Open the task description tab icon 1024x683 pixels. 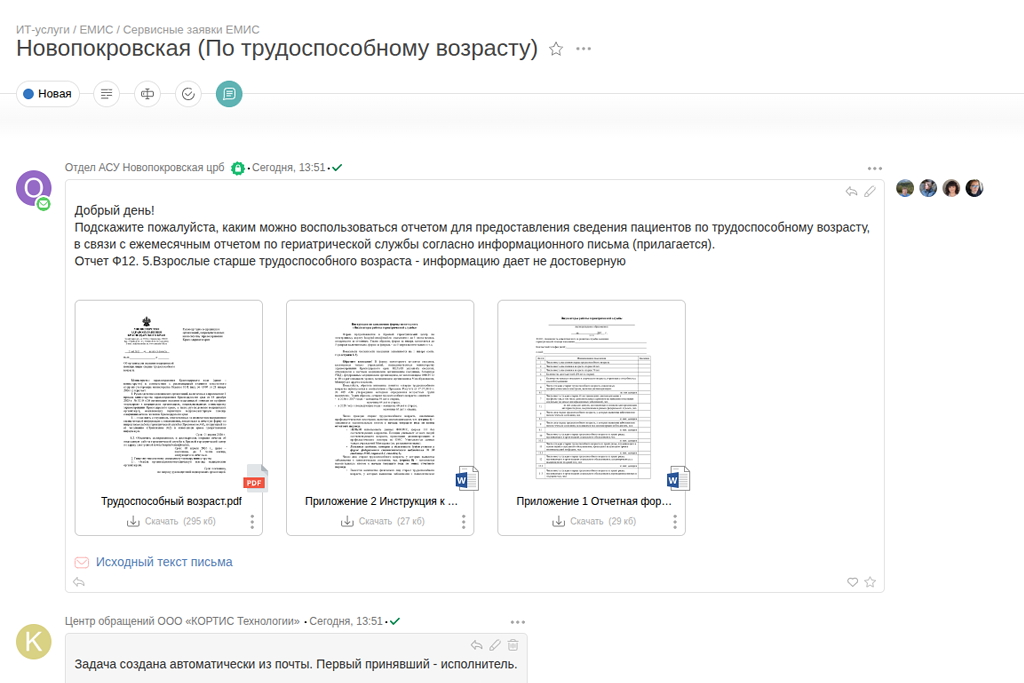tap(107, 94)
